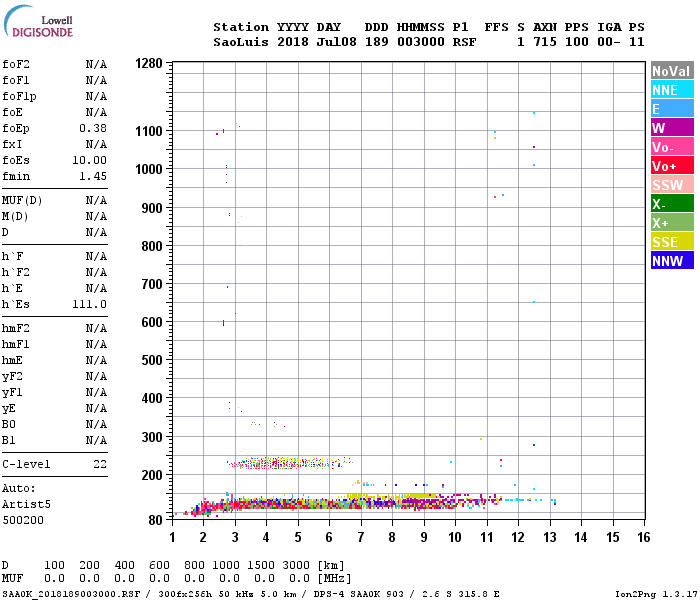The image size is (700, 600).
Task: Click the hmF2 parameter label
Action: pos(16,328)
